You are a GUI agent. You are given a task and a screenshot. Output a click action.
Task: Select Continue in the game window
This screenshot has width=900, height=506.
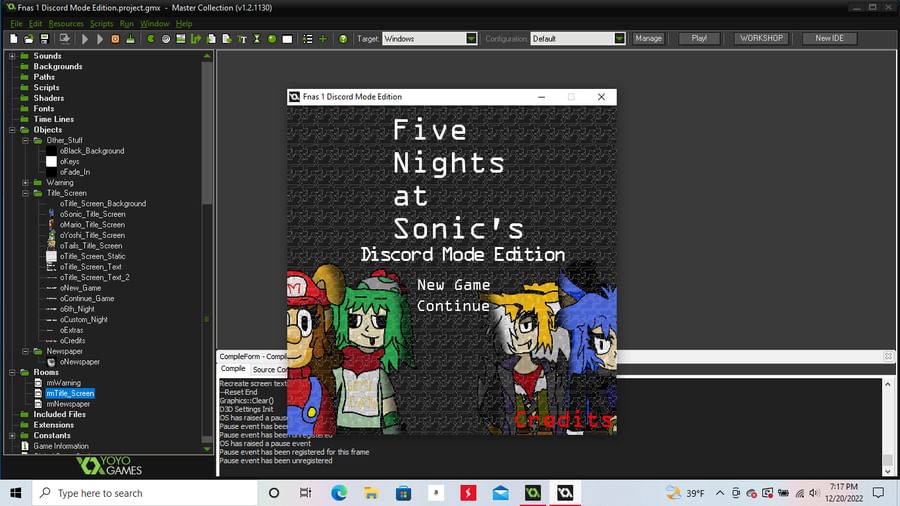coord(453,306)
